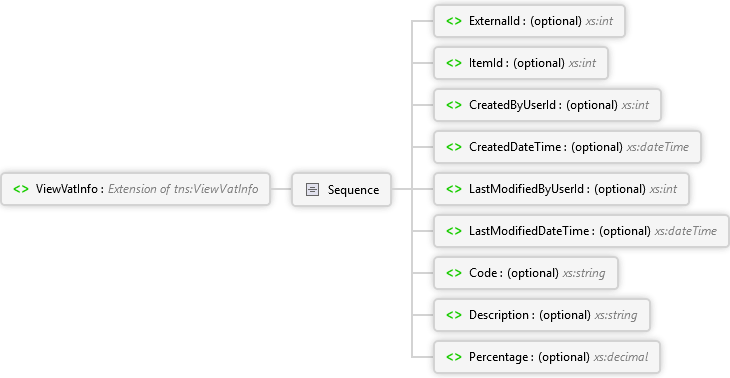Select the LastModifiedDateTime element label
The width and height of the screenshot is (730, 378).
[529, 231]
